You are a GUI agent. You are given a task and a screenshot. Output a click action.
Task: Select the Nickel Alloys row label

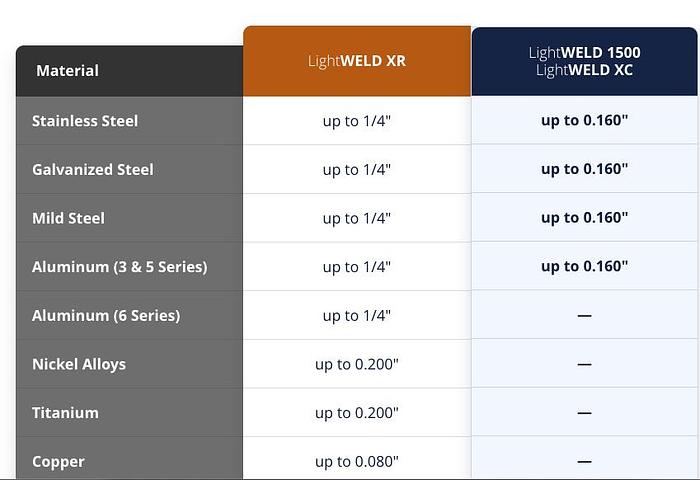coord(79,364)
